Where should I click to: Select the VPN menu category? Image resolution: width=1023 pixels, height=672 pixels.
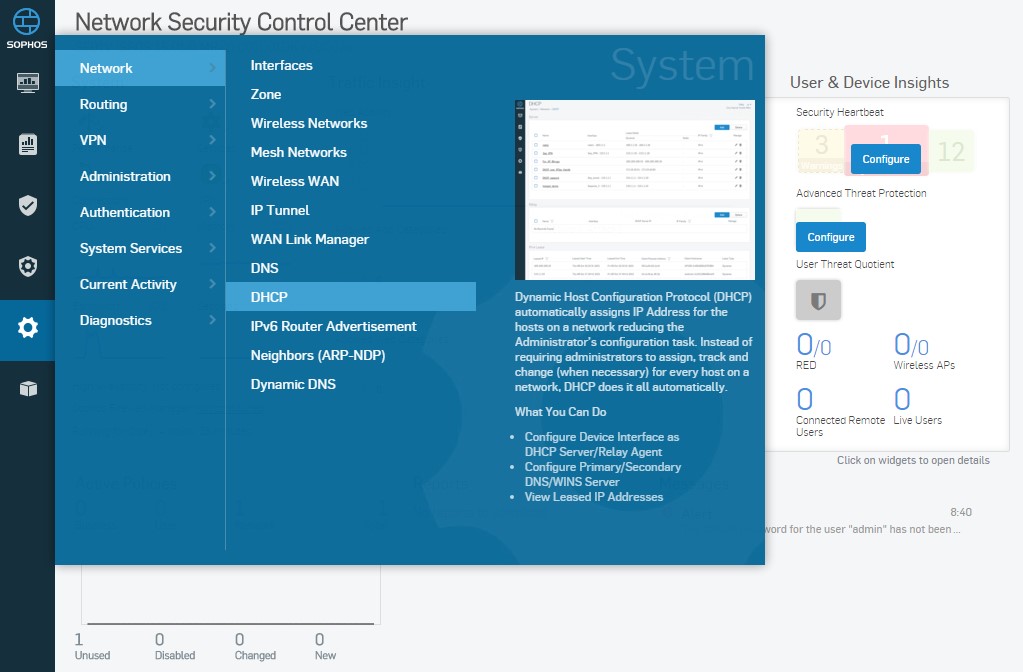(140, 140)
